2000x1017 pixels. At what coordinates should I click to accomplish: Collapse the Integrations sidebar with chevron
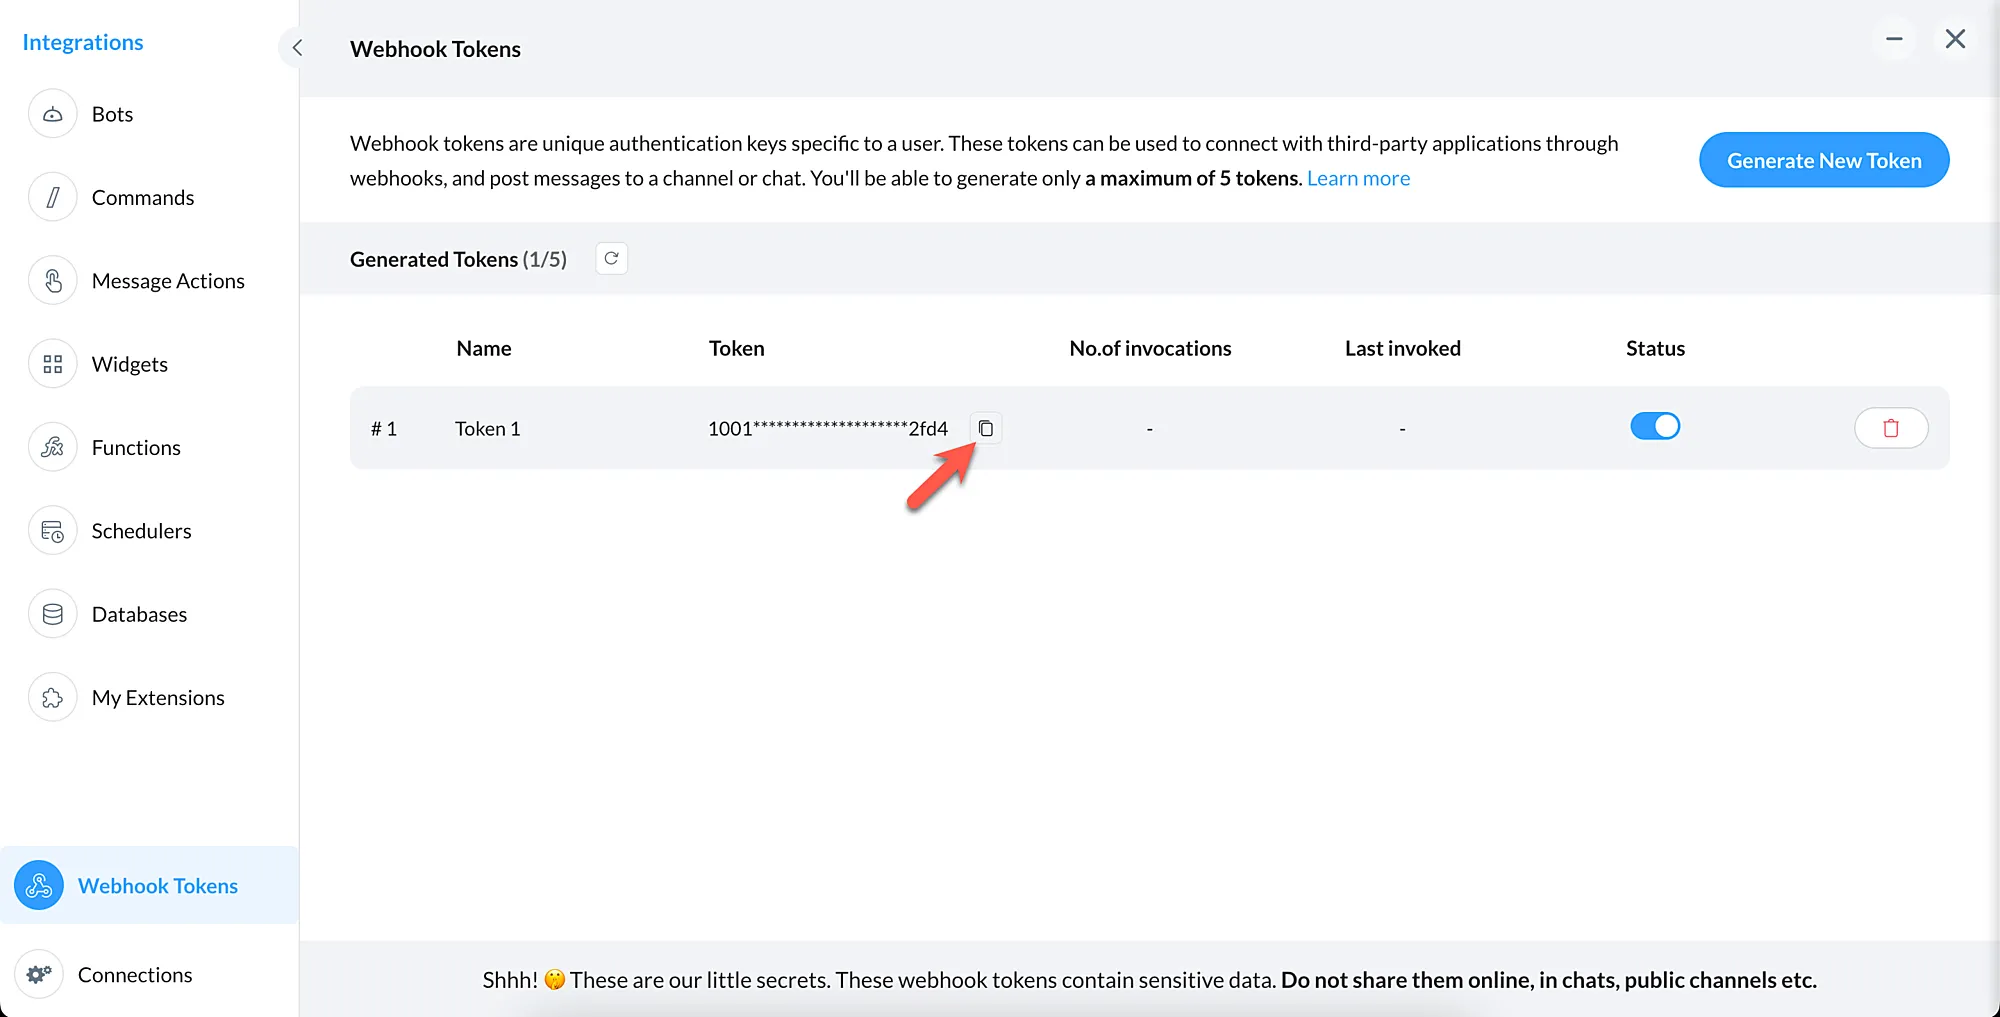coord(297,48)
